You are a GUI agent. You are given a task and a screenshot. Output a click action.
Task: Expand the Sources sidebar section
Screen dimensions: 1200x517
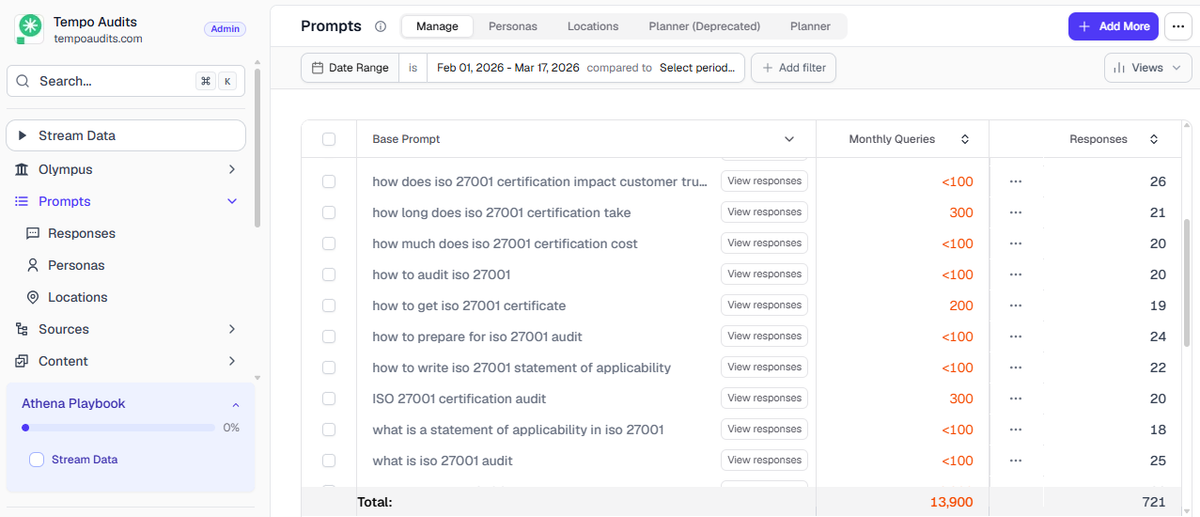232,330
